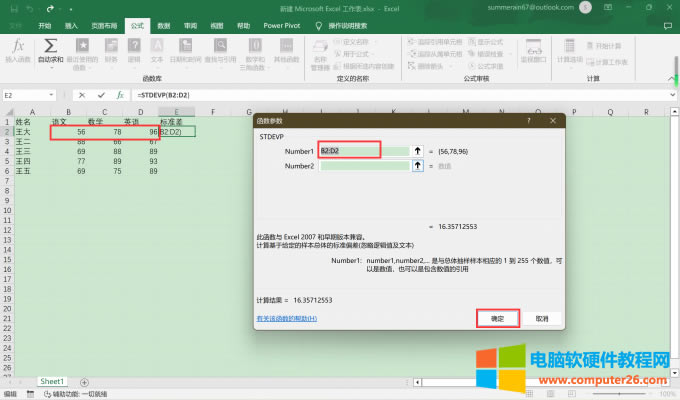
Task: Click the help question mark in dialog
Action: (x=528, y=120)
